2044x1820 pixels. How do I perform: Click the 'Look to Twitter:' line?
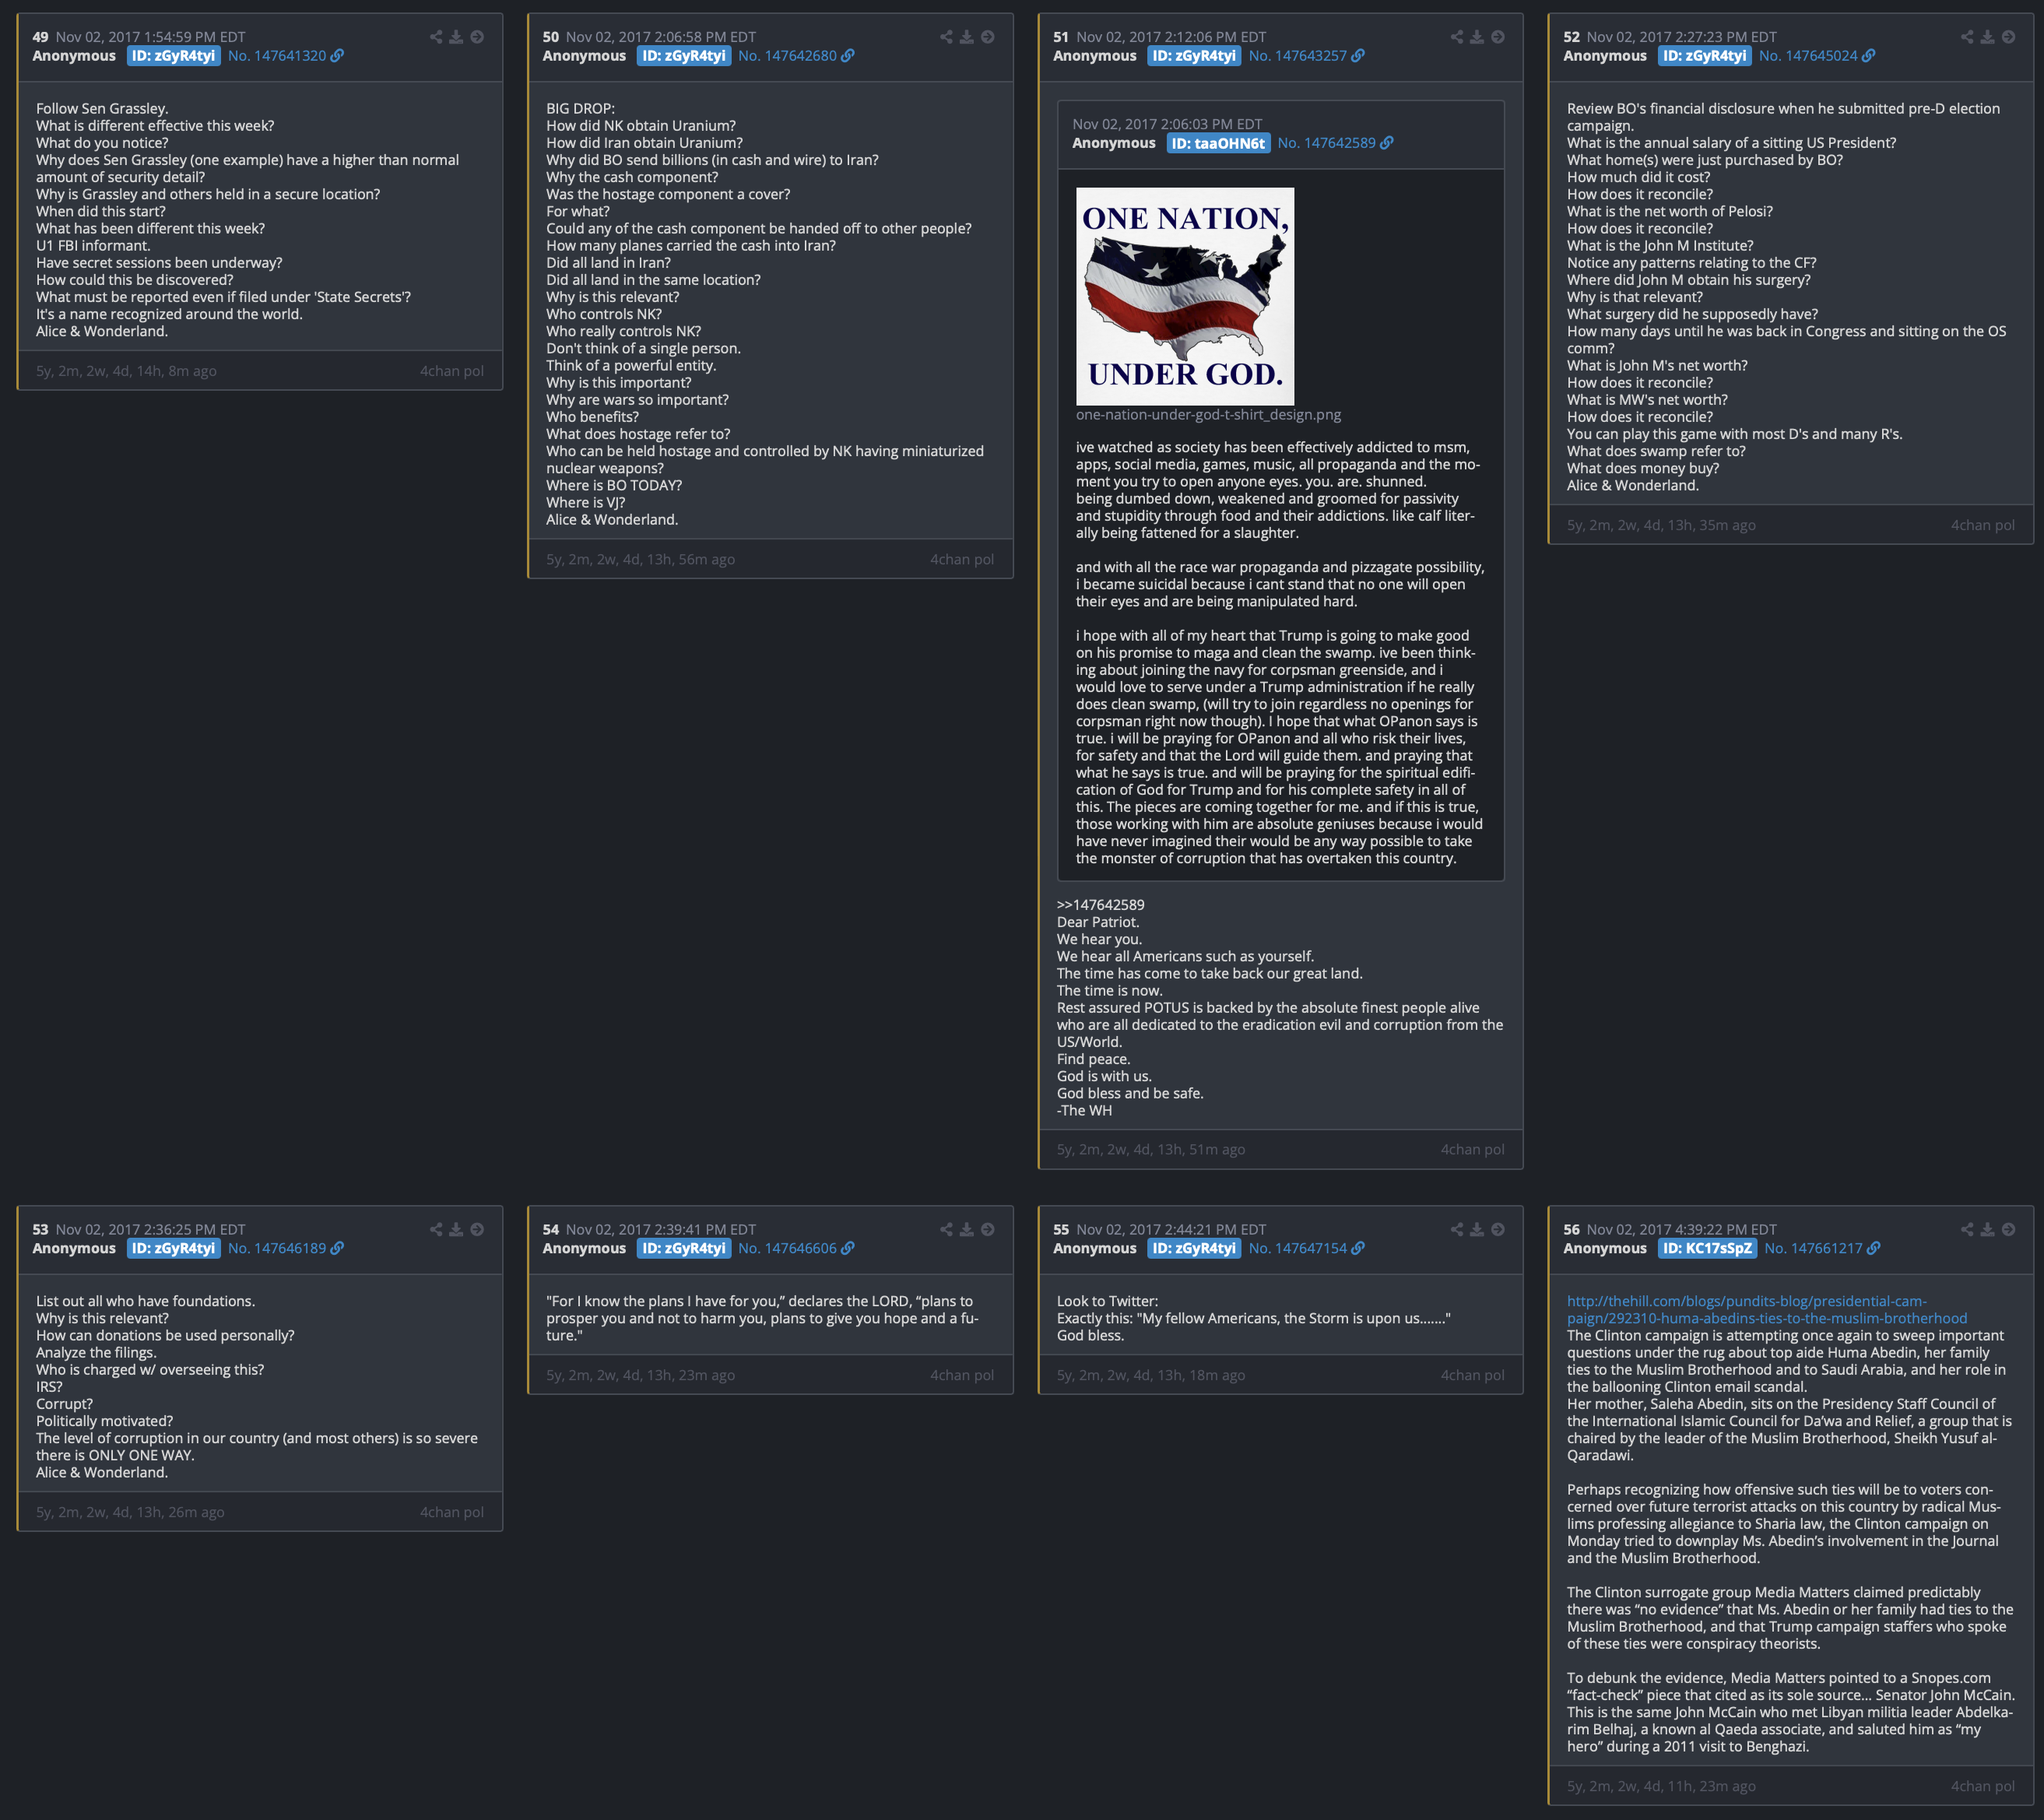[1107, 1301]
